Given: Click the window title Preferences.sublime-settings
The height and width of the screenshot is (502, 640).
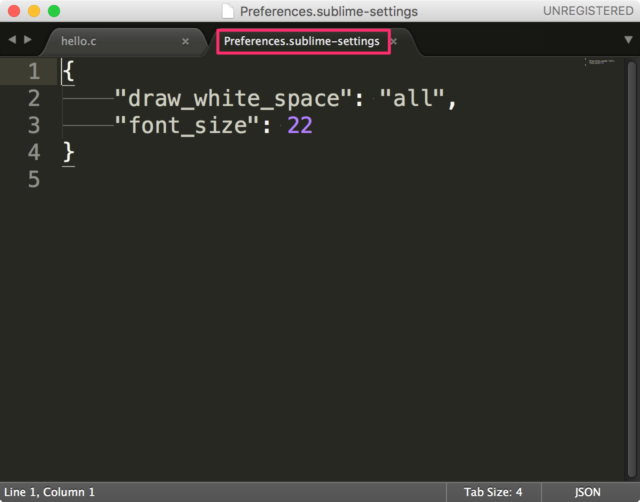Looking at the screenshot, I should tap(329, 11).
